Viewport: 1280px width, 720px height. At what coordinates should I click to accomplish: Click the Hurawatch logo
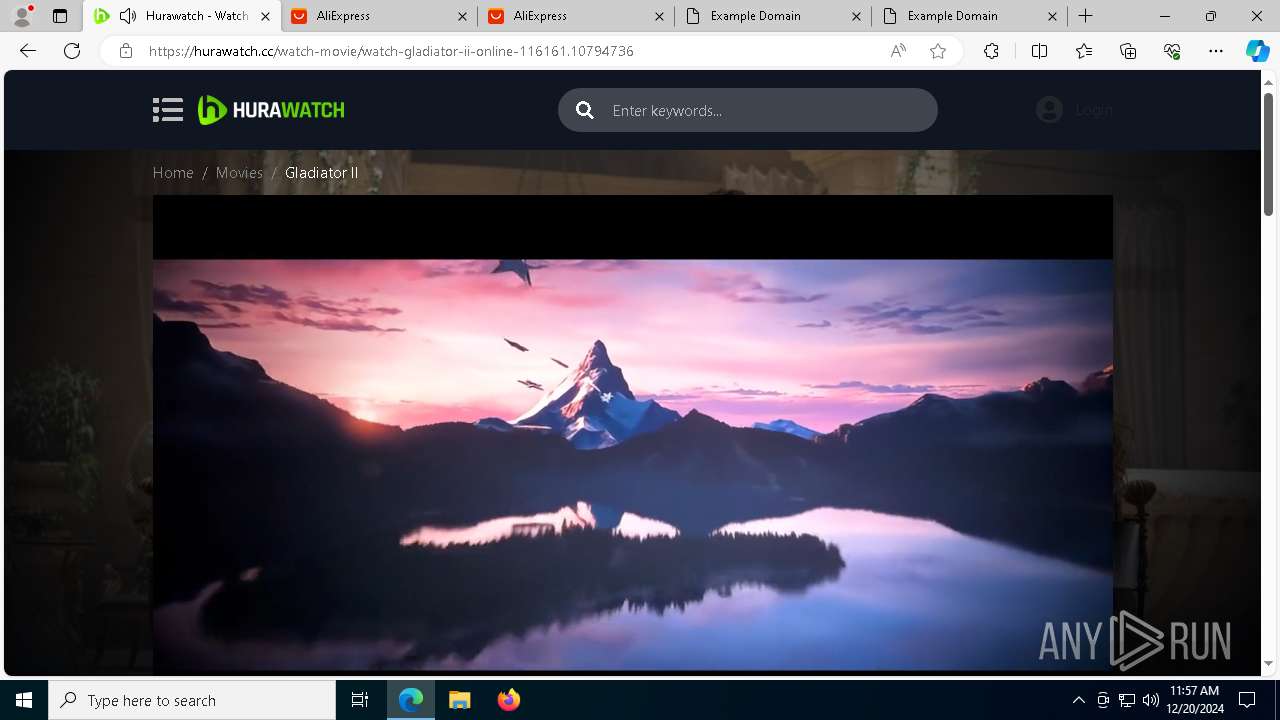tap(271, 110)
